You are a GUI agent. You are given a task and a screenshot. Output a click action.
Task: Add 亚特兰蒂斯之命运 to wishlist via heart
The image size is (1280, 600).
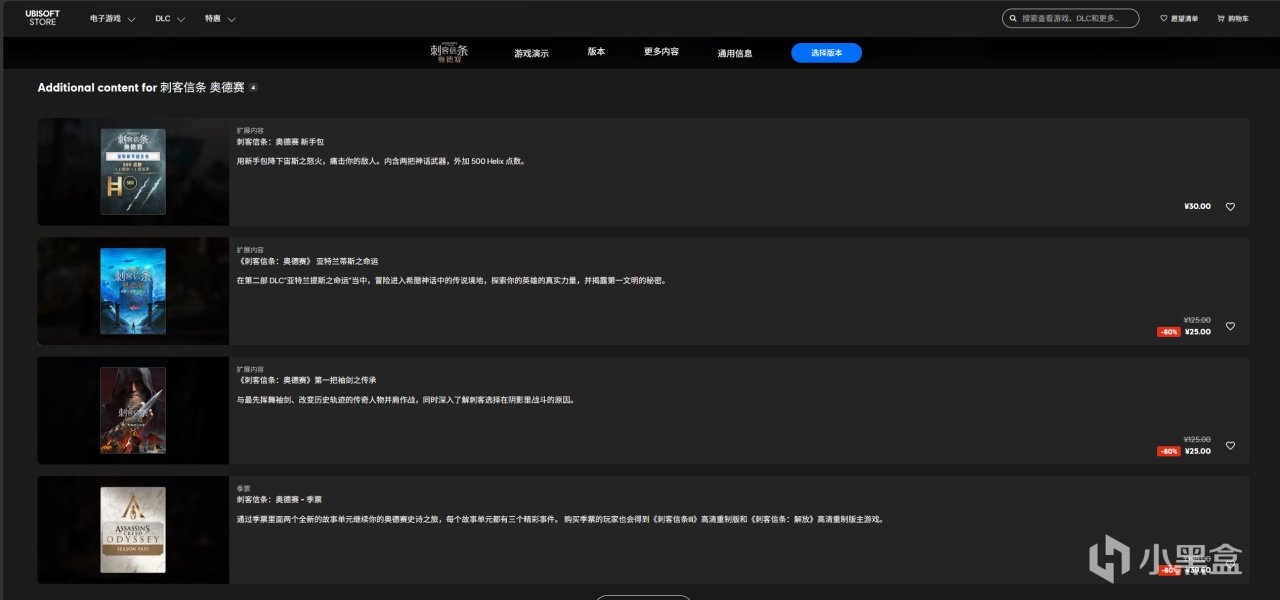(1230, 326)
